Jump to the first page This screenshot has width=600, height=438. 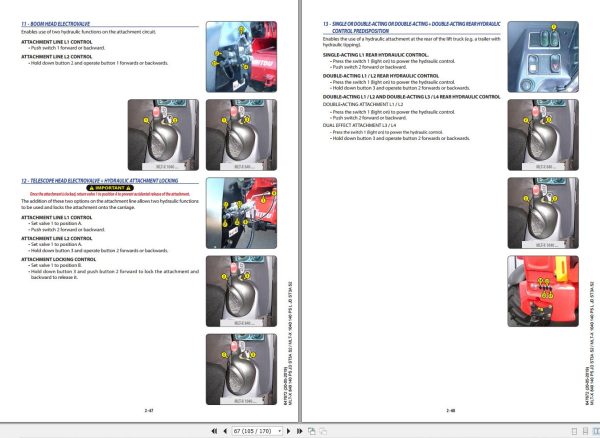tap(214, 431)
